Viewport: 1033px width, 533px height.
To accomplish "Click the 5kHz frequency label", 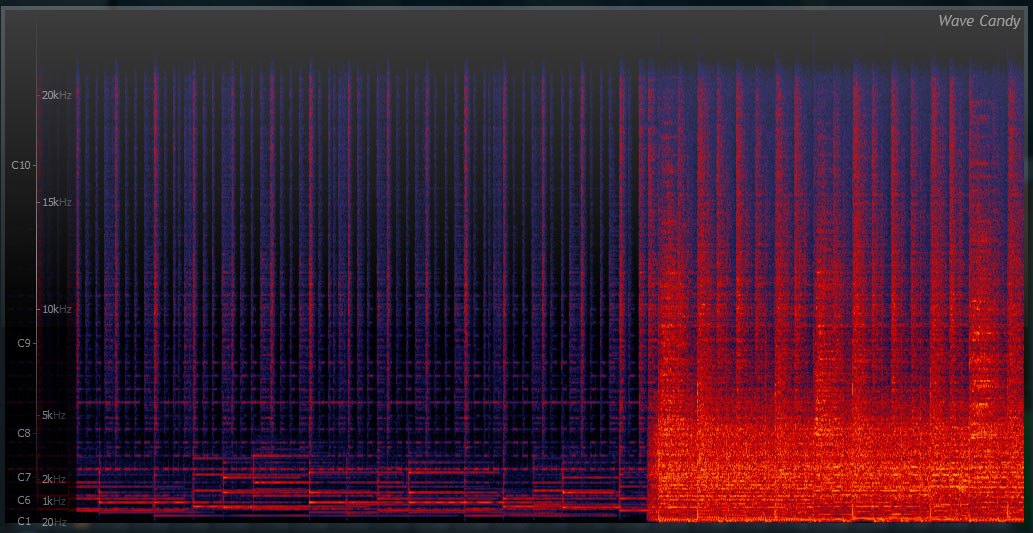I will 56,415.
